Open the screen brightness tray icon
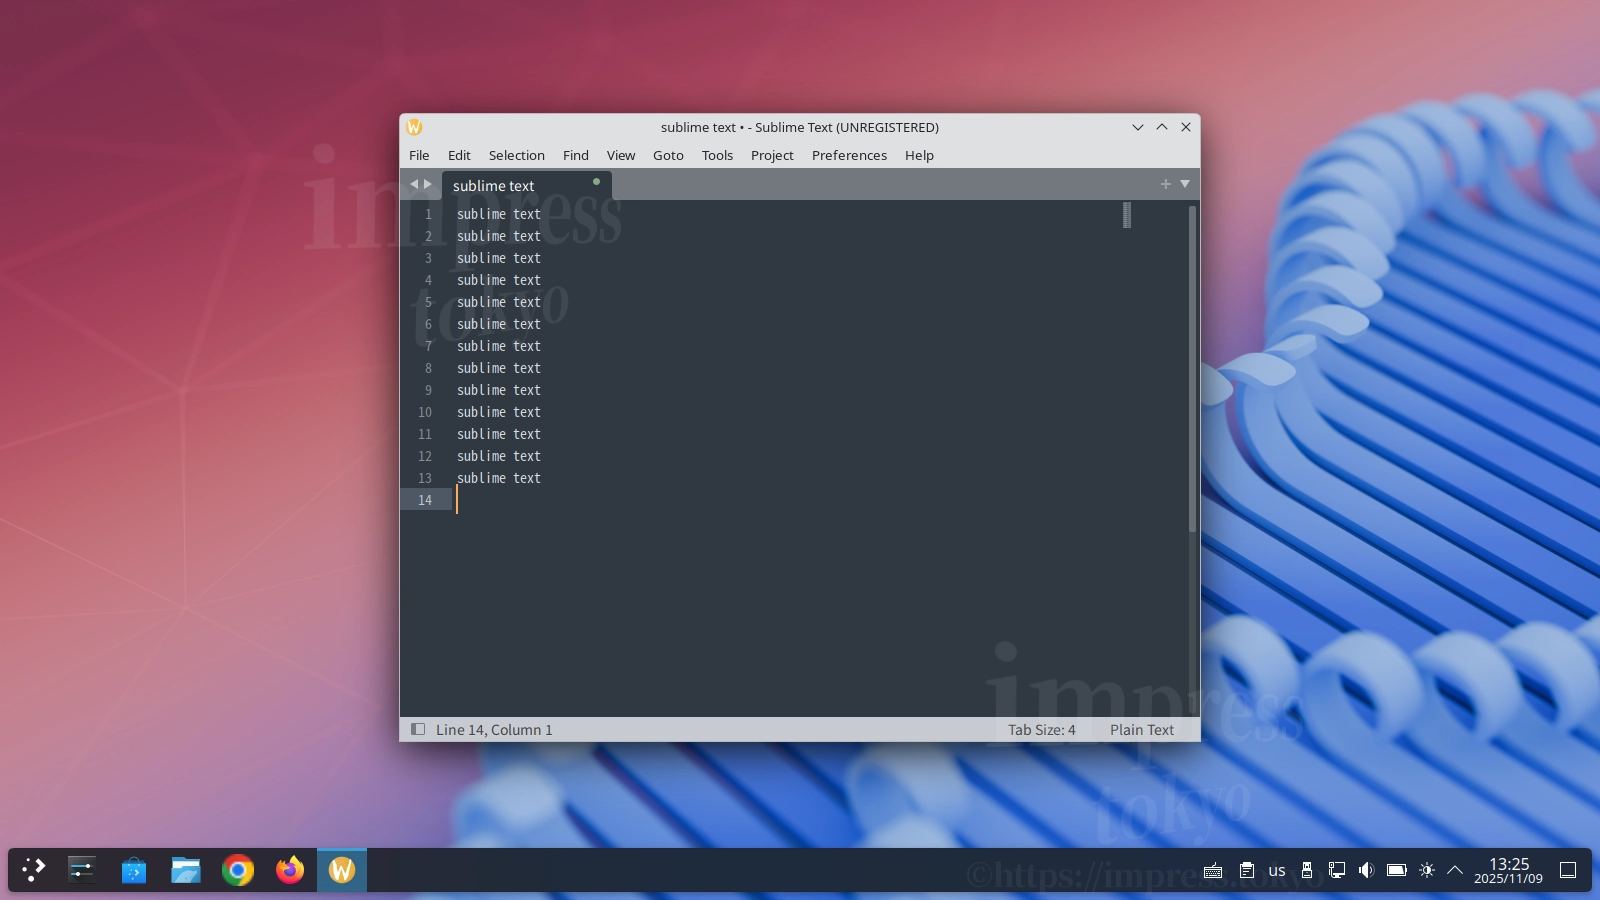The height and width of the screenshot is (900, 1600). coord(1427,870)
